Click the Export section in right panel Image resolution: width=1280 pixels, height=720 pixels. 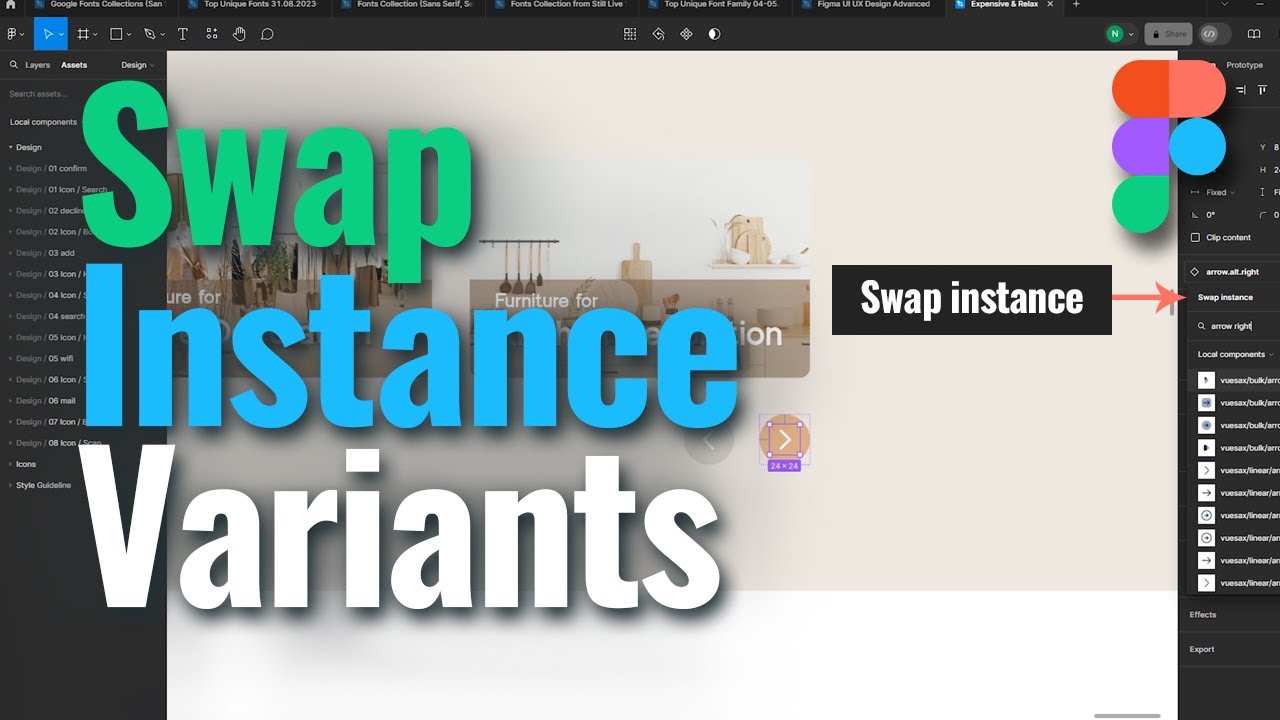tap(1201, 648)
